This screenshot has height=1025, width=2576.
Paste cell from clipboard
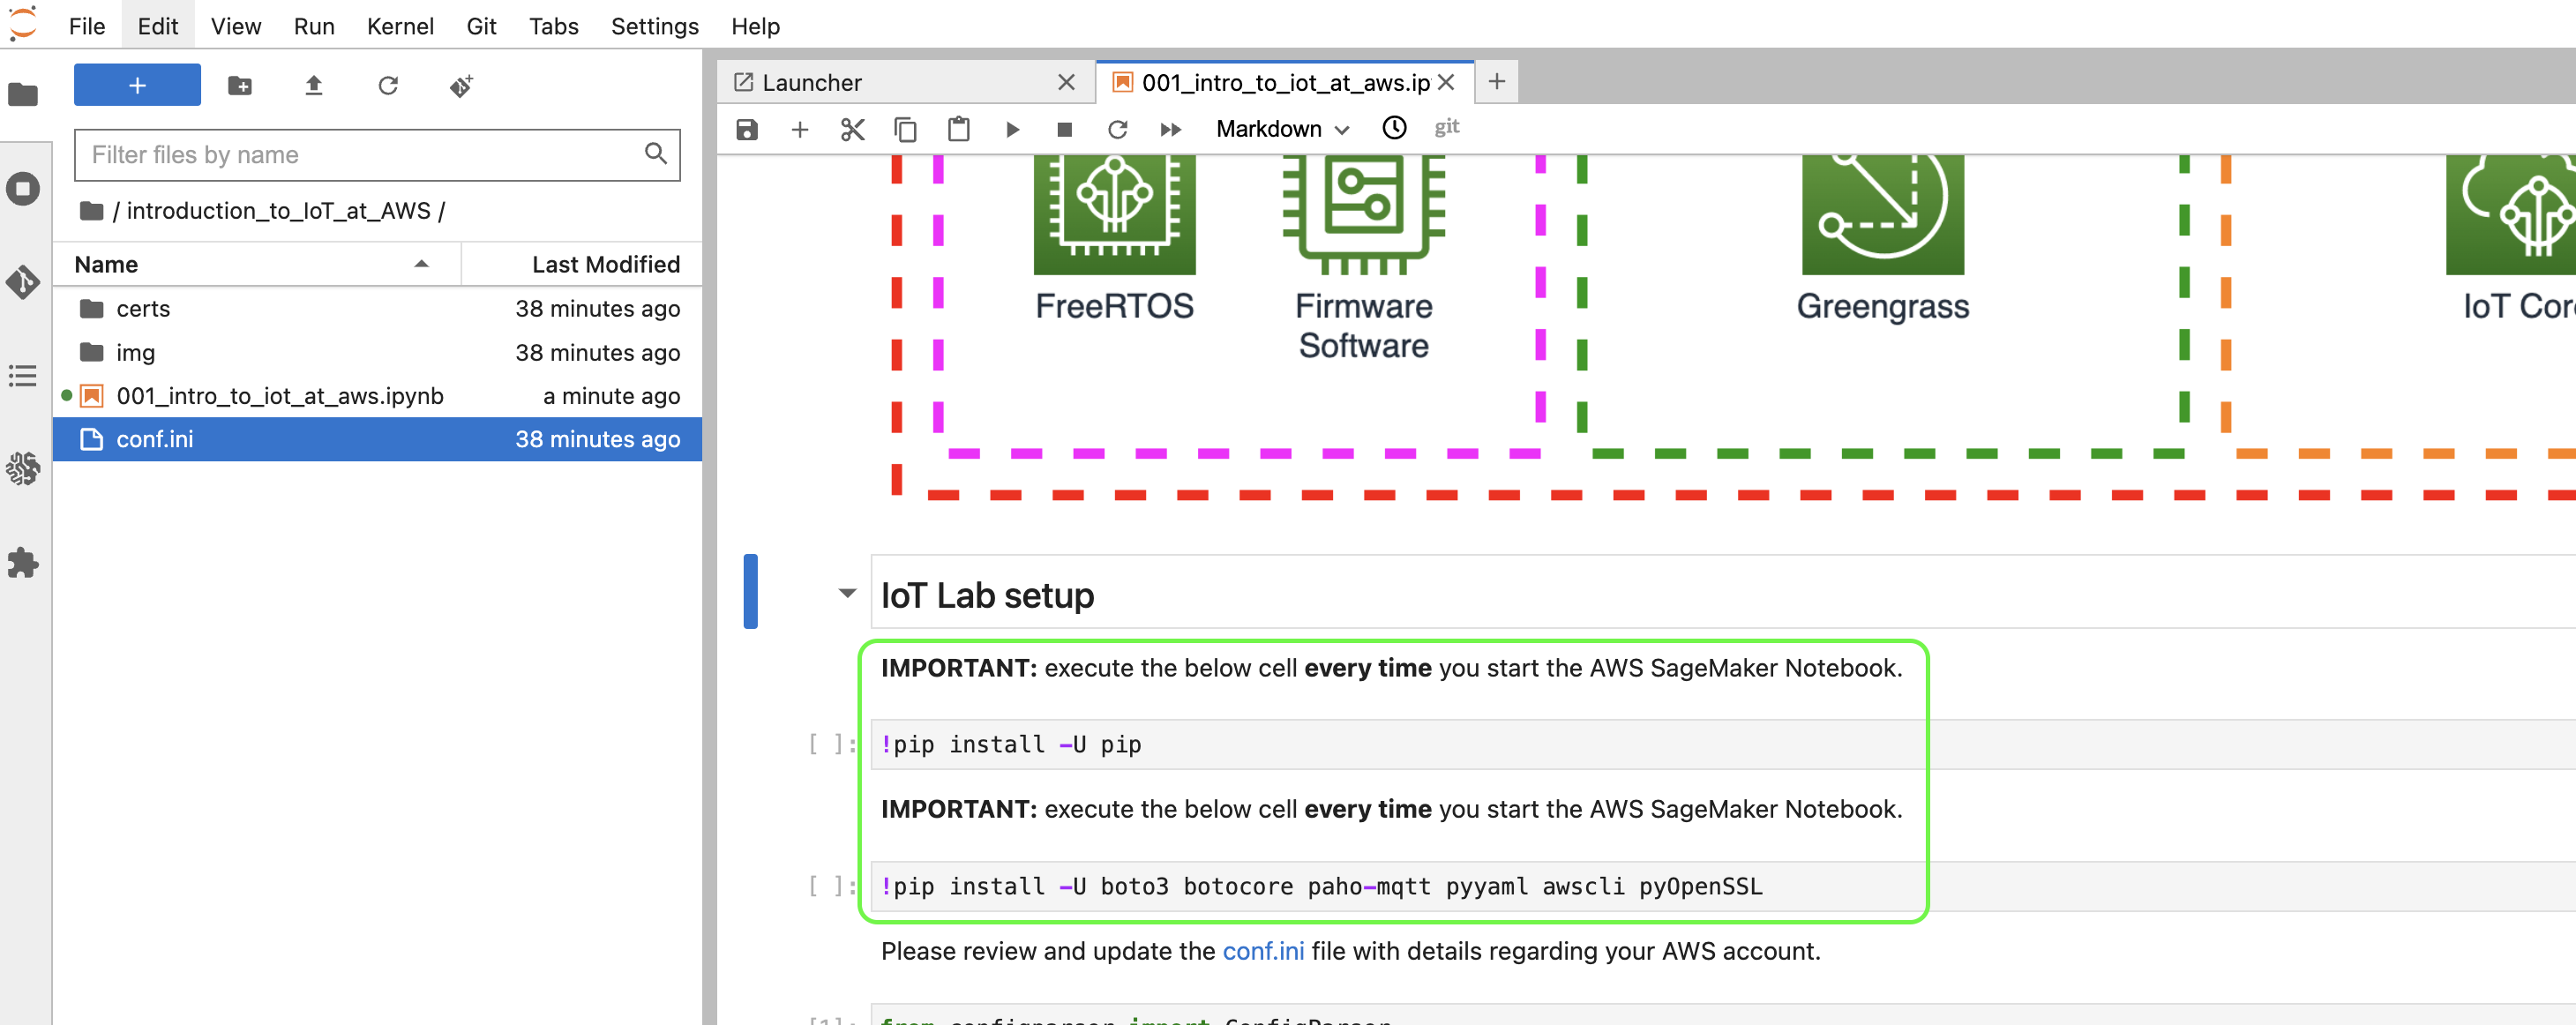(958, 129)
